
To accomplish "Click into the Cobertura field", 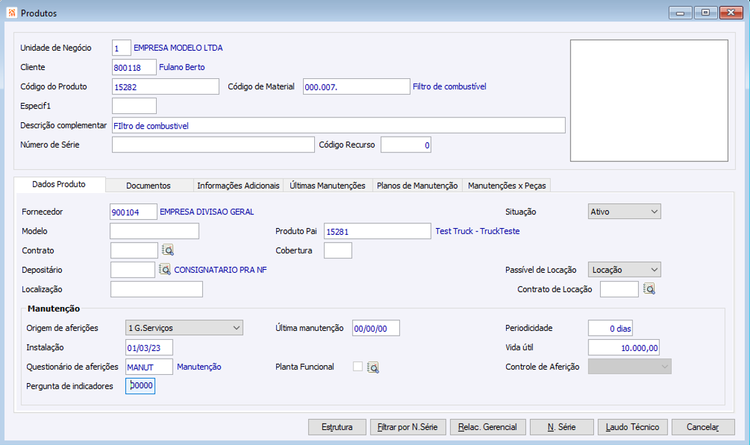I will pyautogui.click(x=338, y=250).
